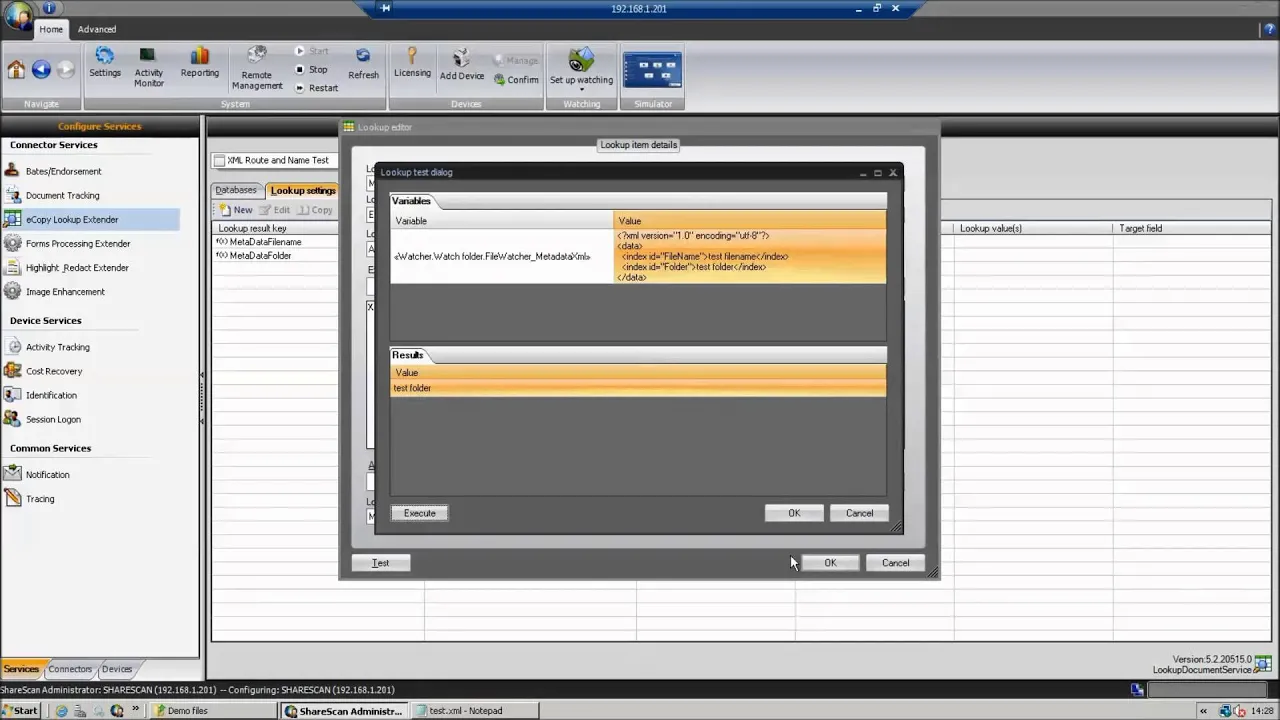1280x720 pixels.
Task: Switch to test.xml Notepad taskbar item
Action: click(x=475, y=711)
